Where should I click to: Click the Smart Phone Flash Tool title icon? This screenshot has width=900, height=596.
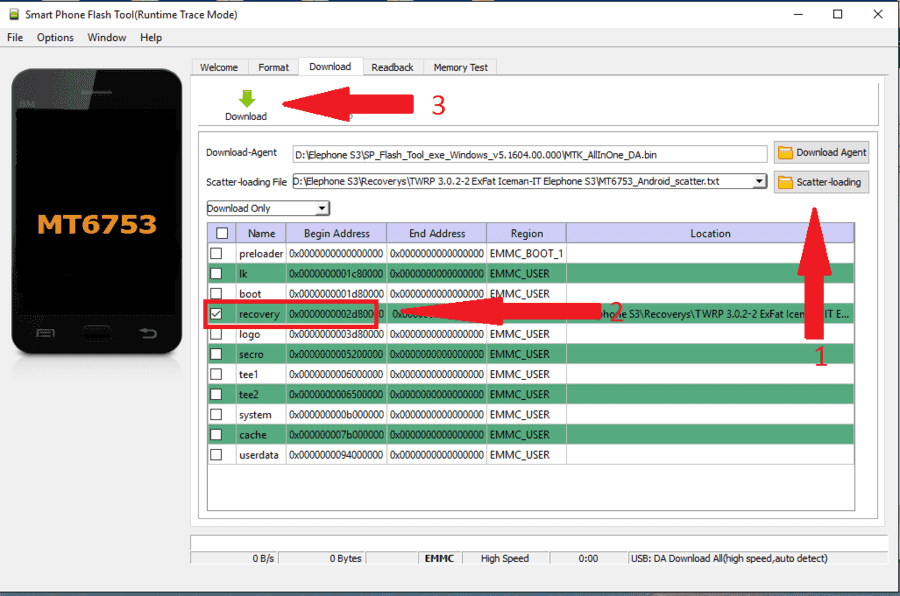click(14, 14)
